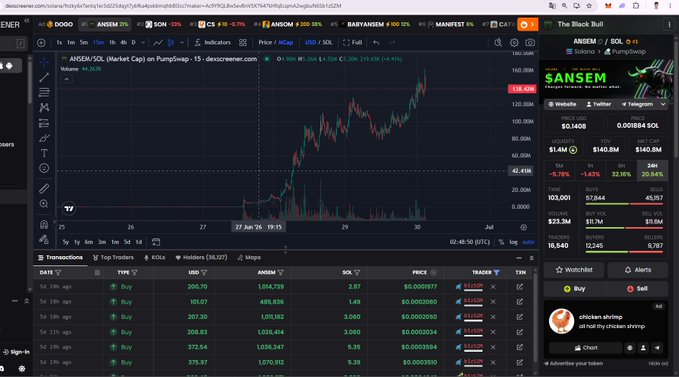Click the green Buy button

(x=574, y=289)
